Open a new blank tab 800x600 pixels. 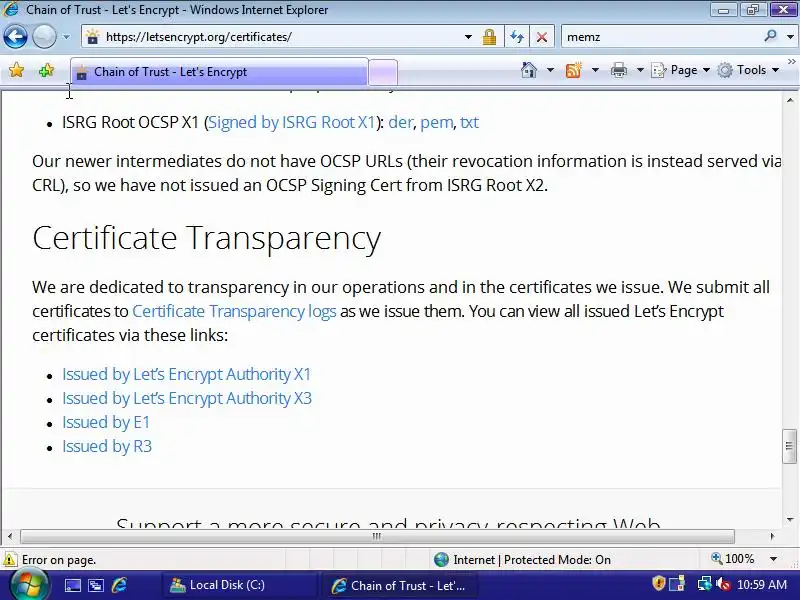[383, 72]
